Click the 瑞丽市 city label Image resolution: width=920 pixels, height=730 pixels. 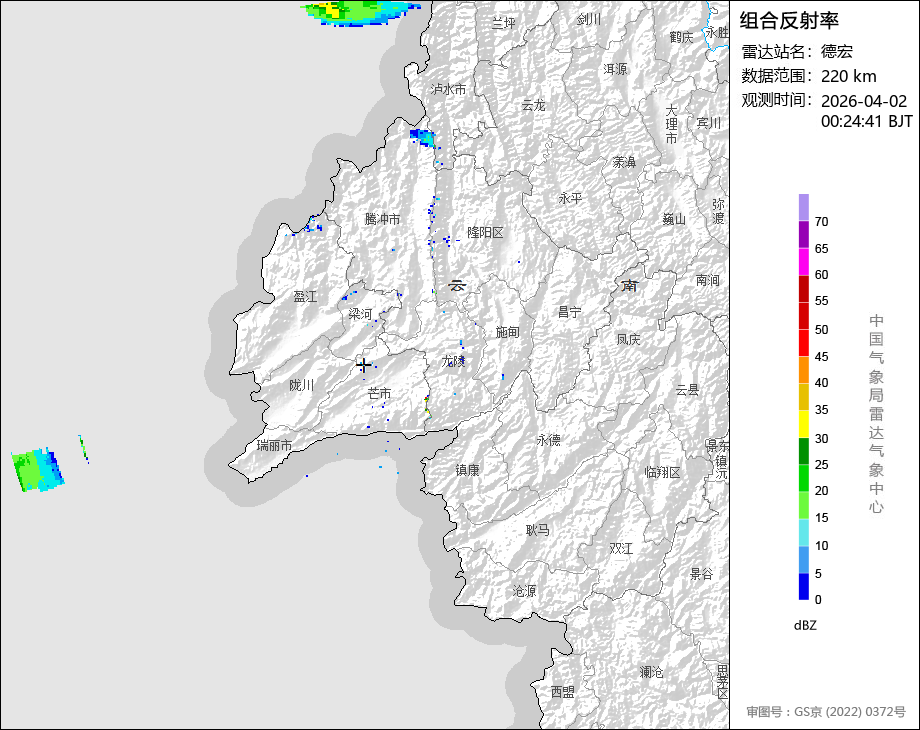tap(274, 445)
